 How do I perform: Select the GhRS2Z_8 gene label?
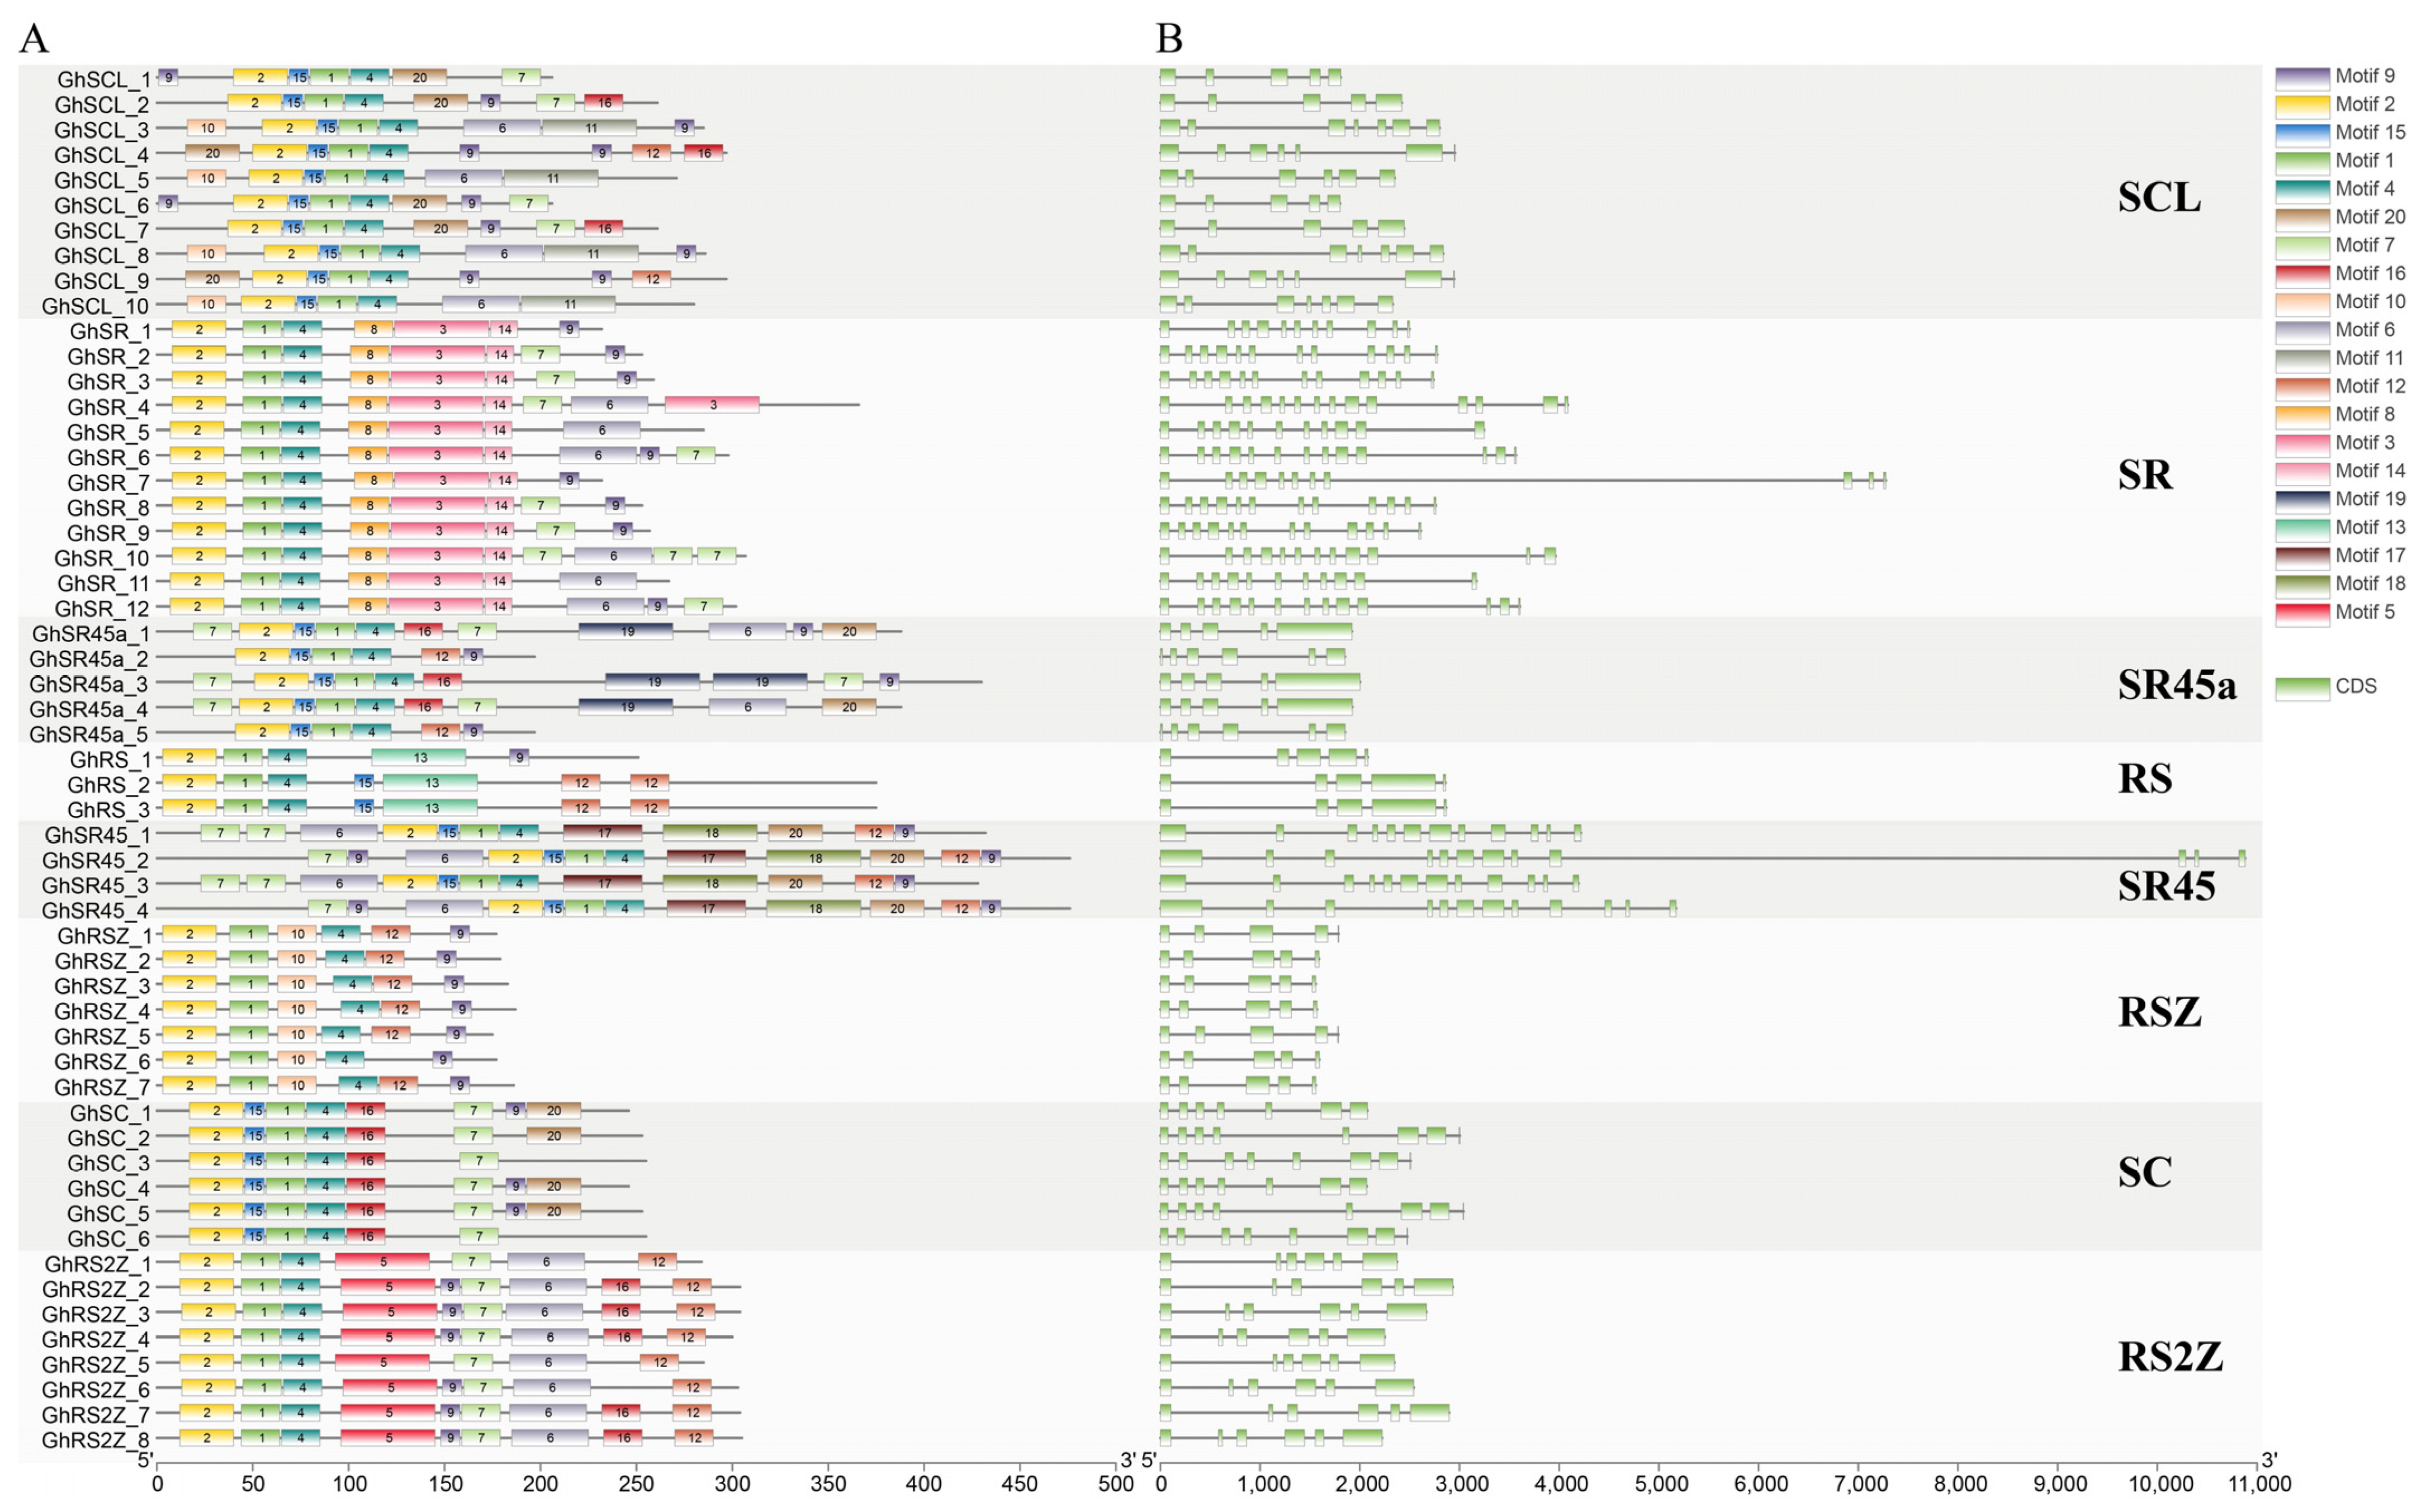click(95, 1439)
